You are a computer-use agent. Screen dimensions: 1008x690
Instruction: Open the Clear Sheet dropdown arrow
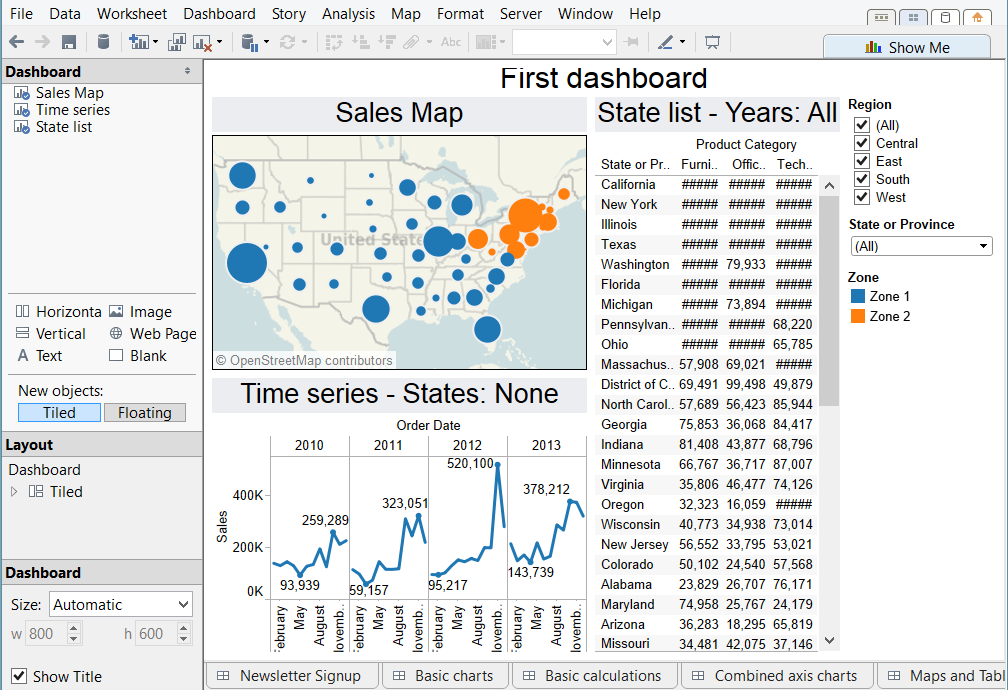click(220, 42)
